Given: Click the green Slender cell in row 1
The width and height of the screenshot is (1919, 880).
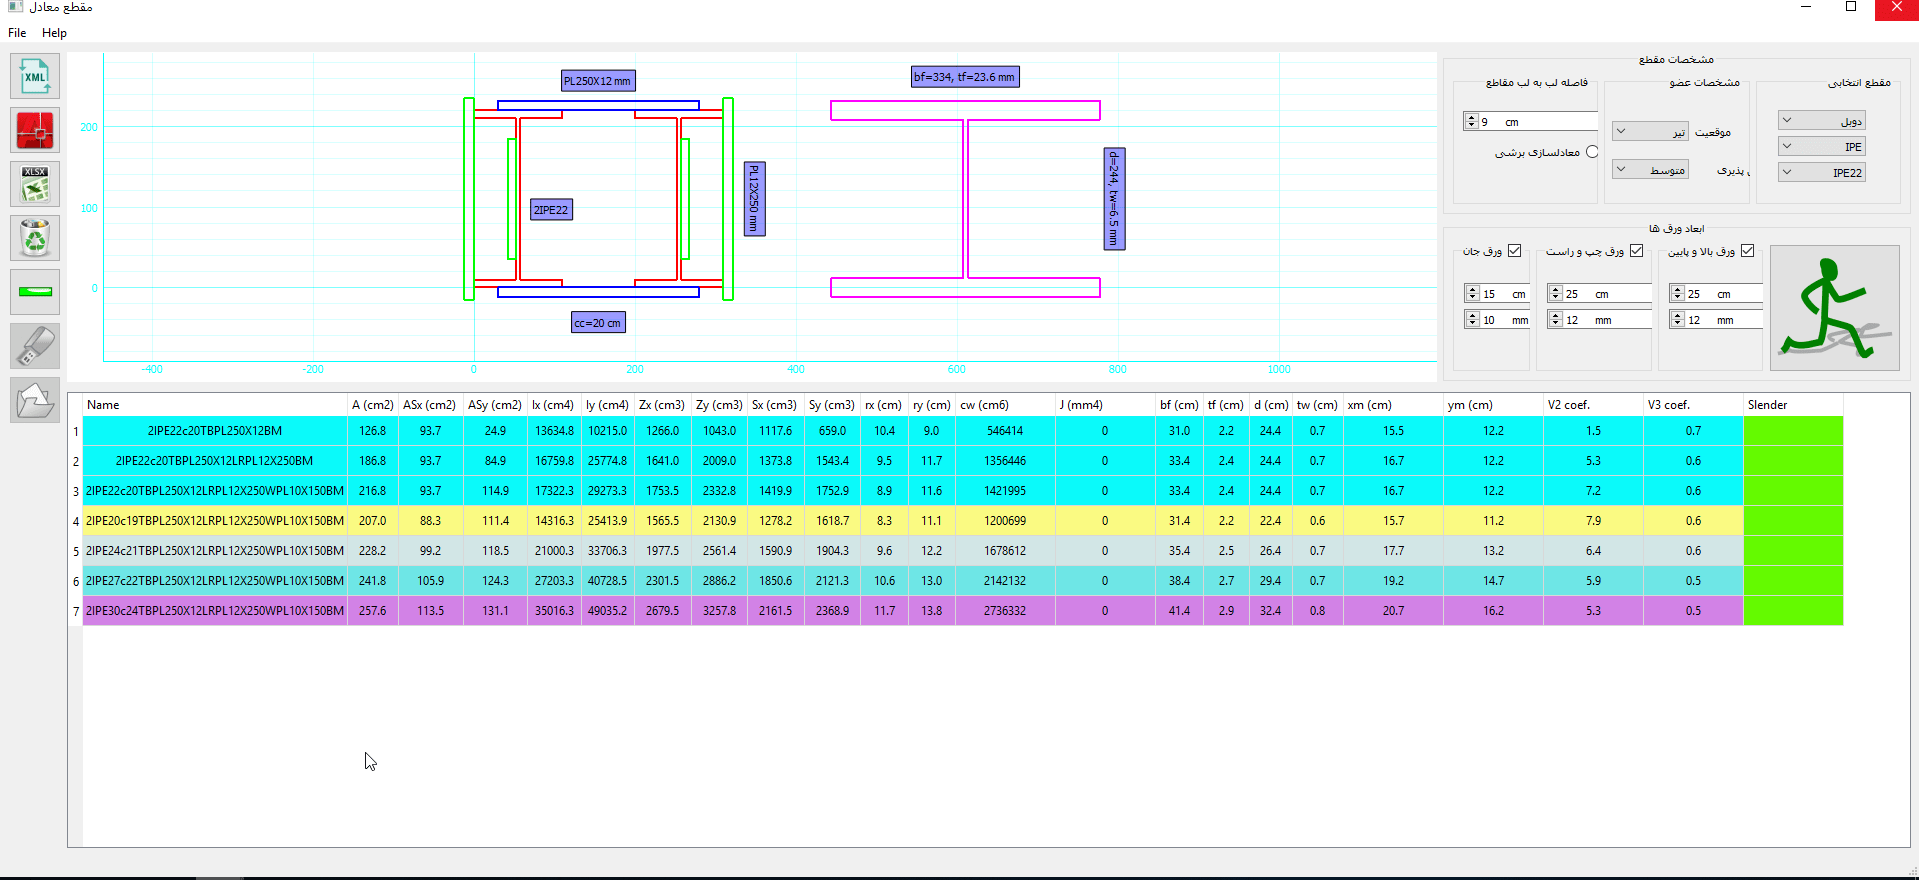Looking at the screenshot, I should tap(1793, 431).
